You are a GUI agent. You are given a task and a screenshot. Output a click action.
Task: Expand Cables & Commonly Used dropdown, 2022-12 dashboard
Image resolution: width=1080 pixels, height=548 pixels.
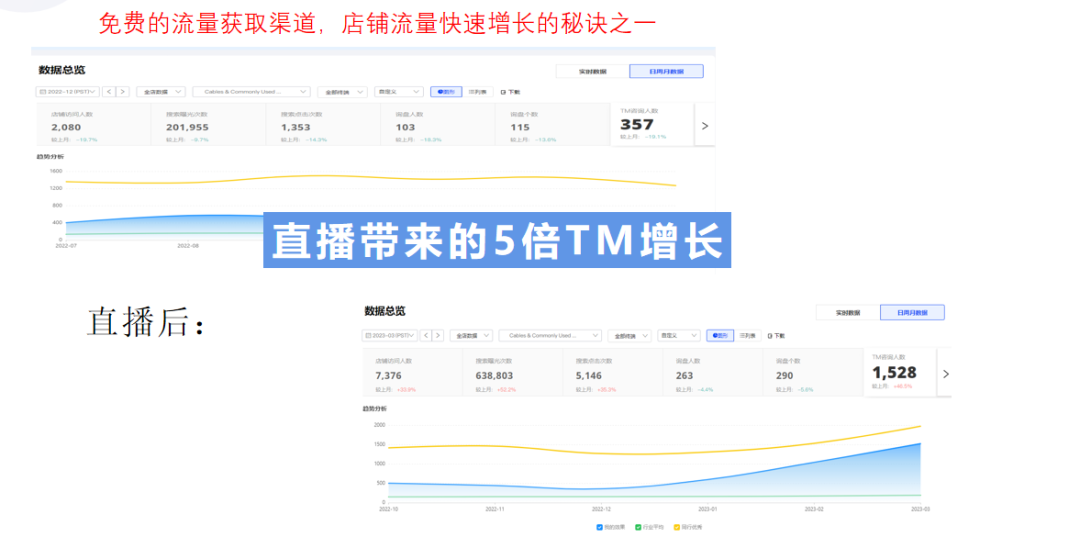point(251,92)
